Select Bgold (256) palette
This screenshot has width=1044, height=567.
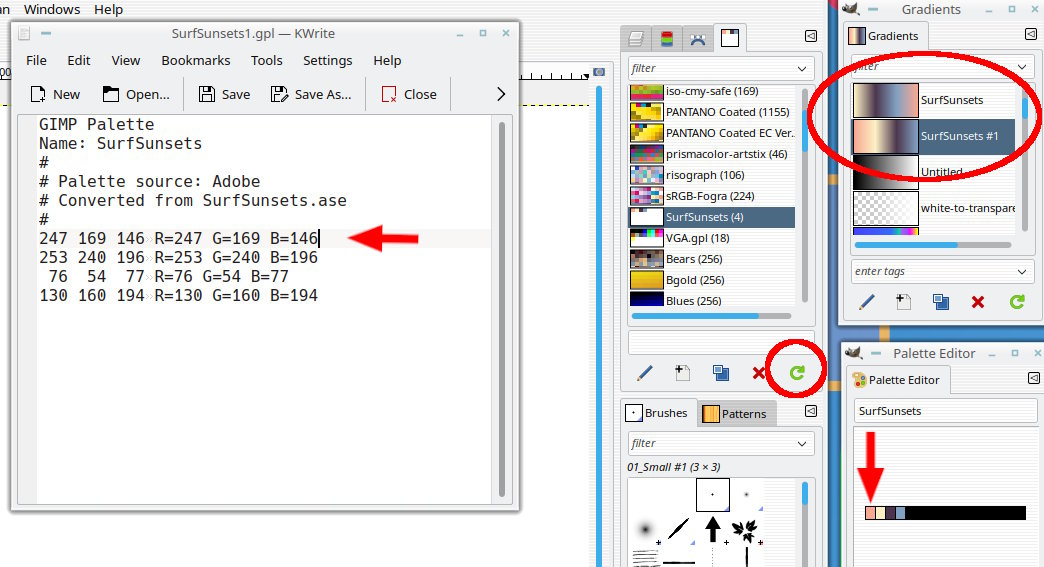712,280
